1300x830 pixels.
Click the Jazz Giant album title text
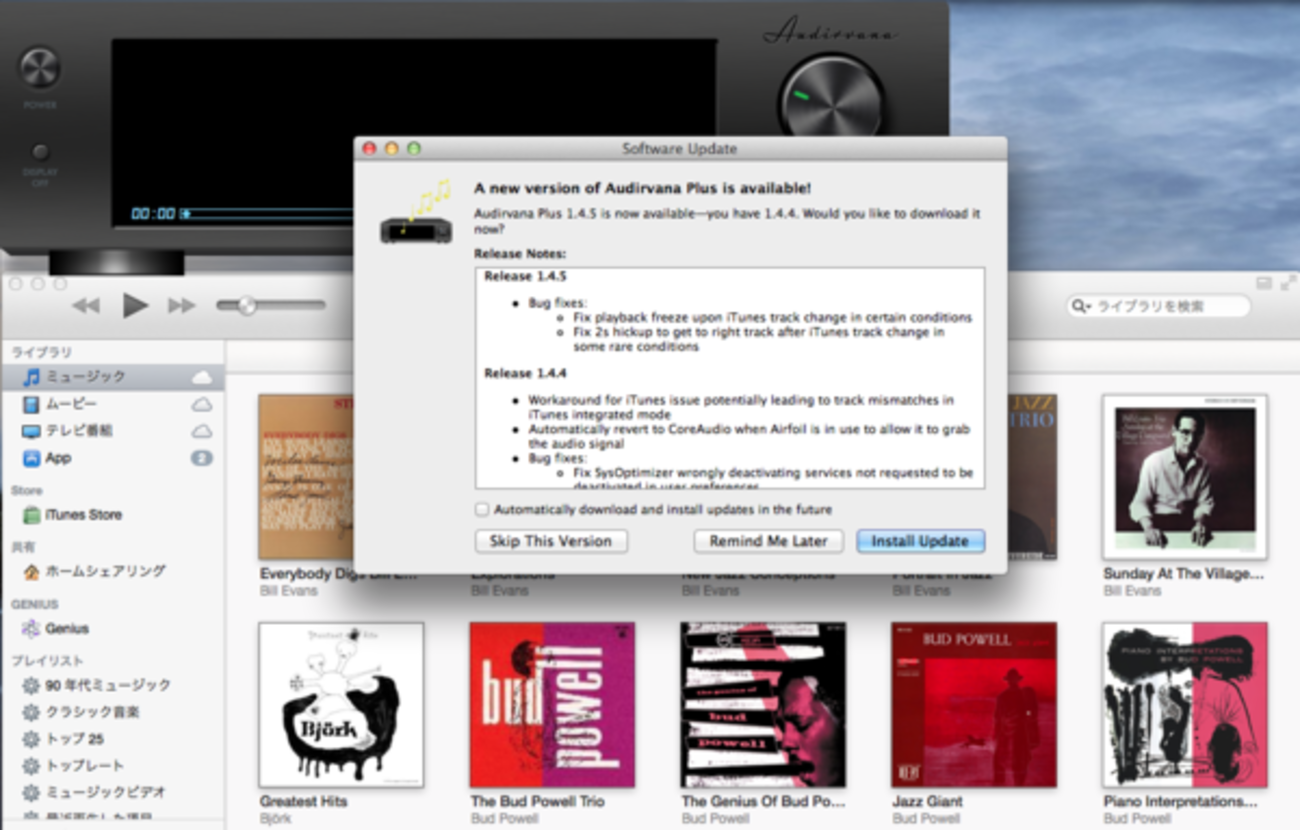click(x=928, y=802)
